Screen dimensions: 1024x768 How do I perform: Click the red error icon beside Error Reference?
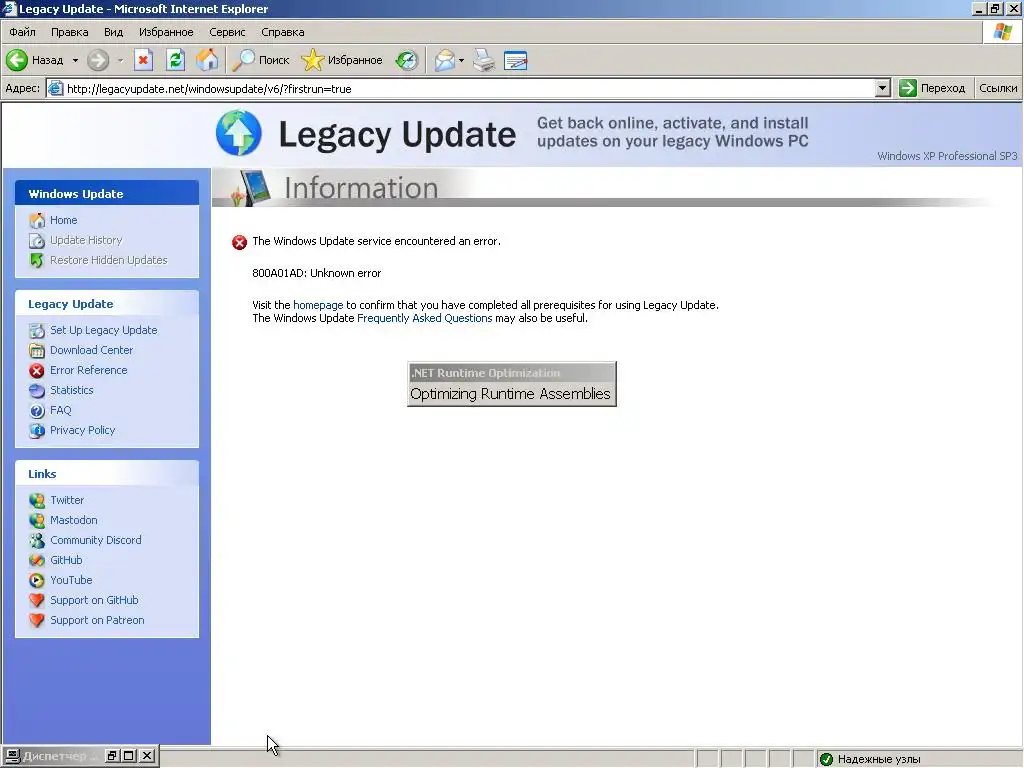coord(37,370)
